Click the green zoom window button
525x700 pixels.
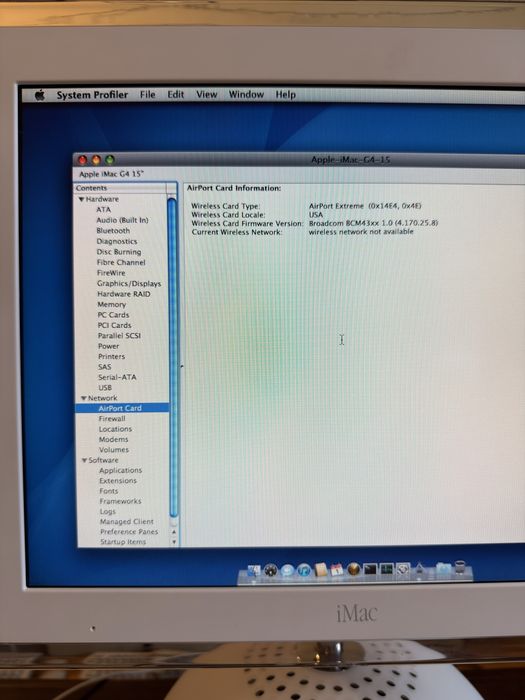pyautogui.click(x=110, y=160)
